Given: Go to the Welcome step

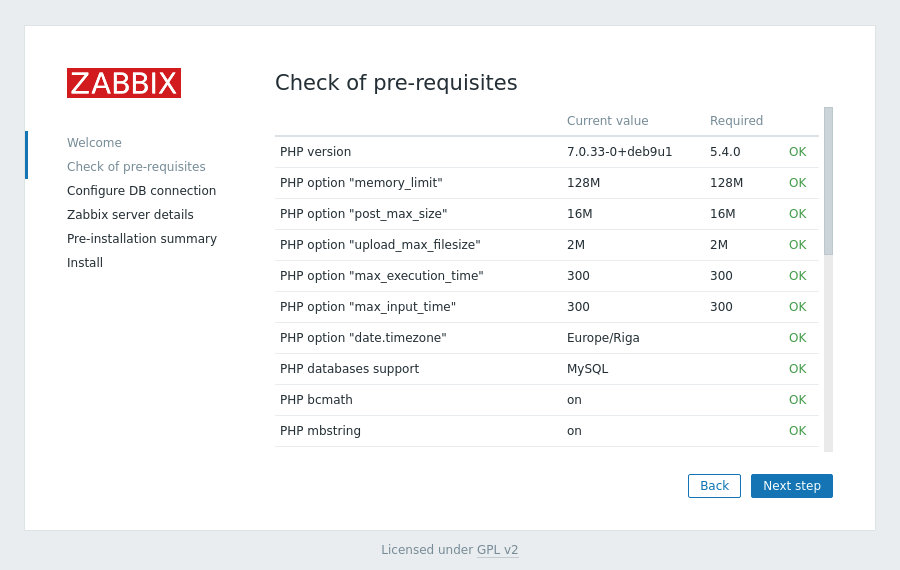Looking at the screenshot, I should point(94,142).
